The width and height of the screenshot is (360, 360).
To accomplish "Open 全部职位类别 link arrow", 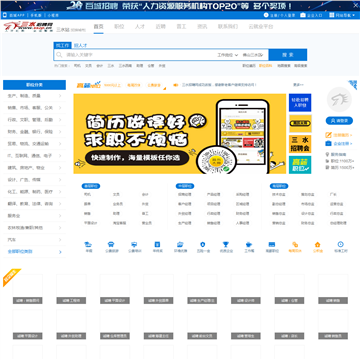I will point(60,252).
